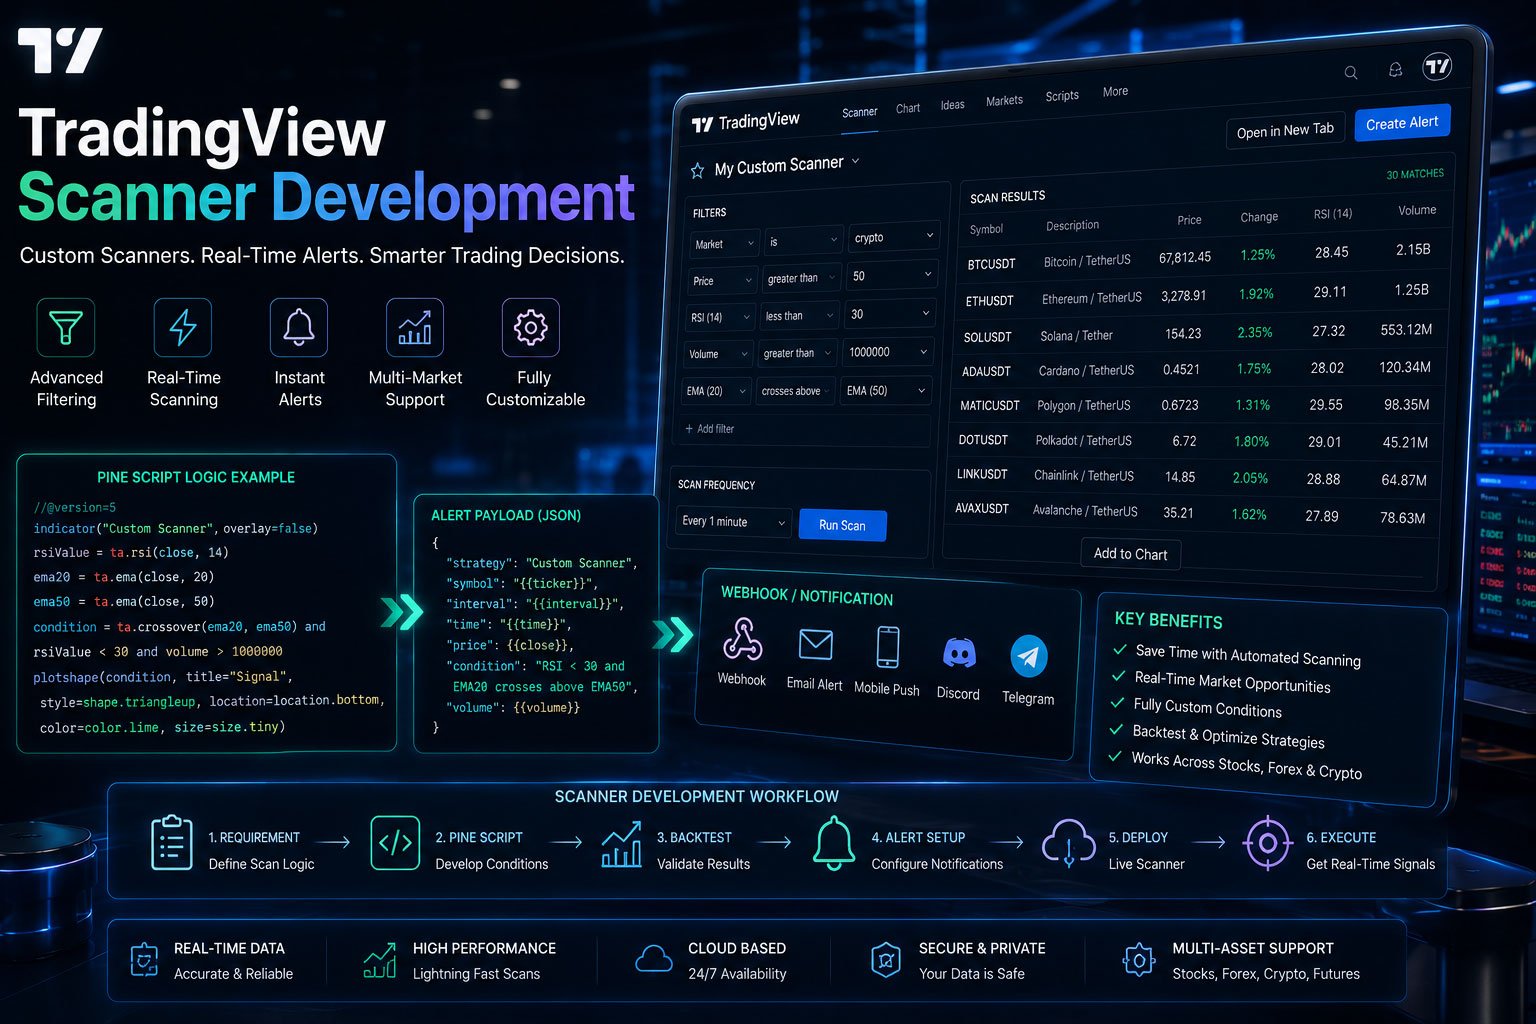Viewport: 1536px width, 1024px height.
Task: Open the 'crosses above' operator dropdown
Action: pos(797,391)
